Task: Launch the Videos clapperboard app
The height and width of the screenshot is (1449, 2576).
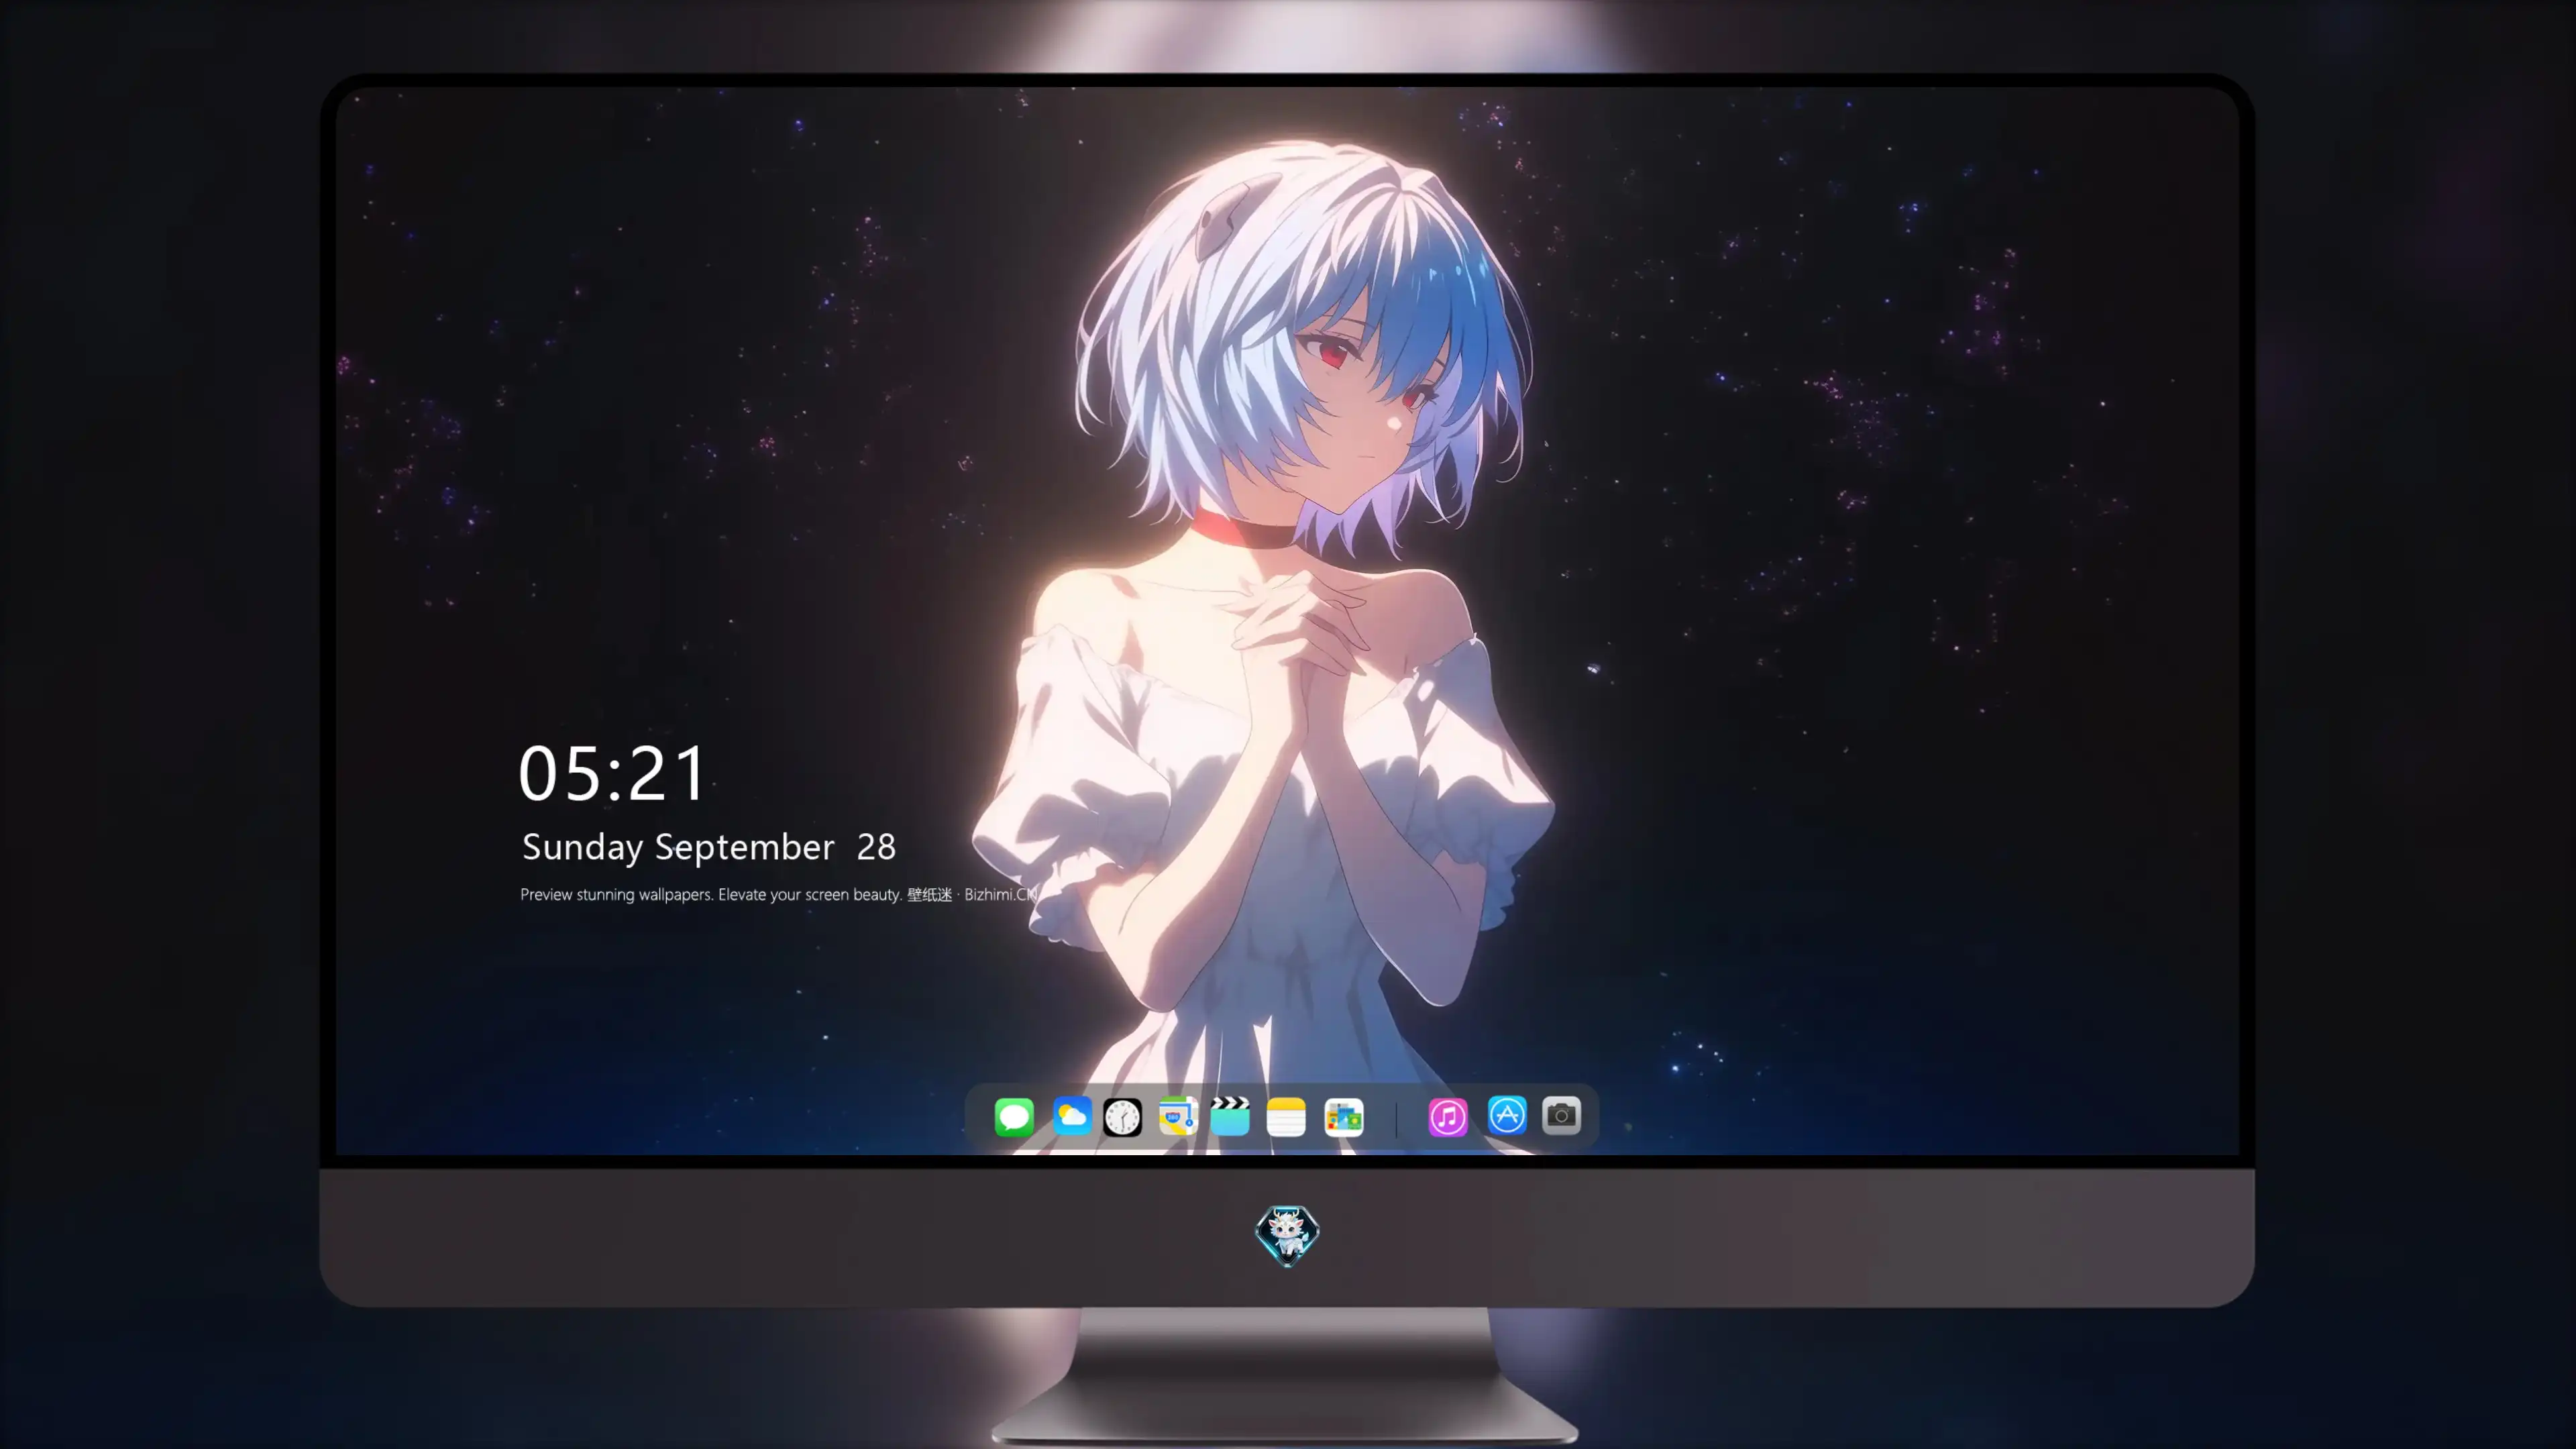Action: [x=1230, y=1116]
